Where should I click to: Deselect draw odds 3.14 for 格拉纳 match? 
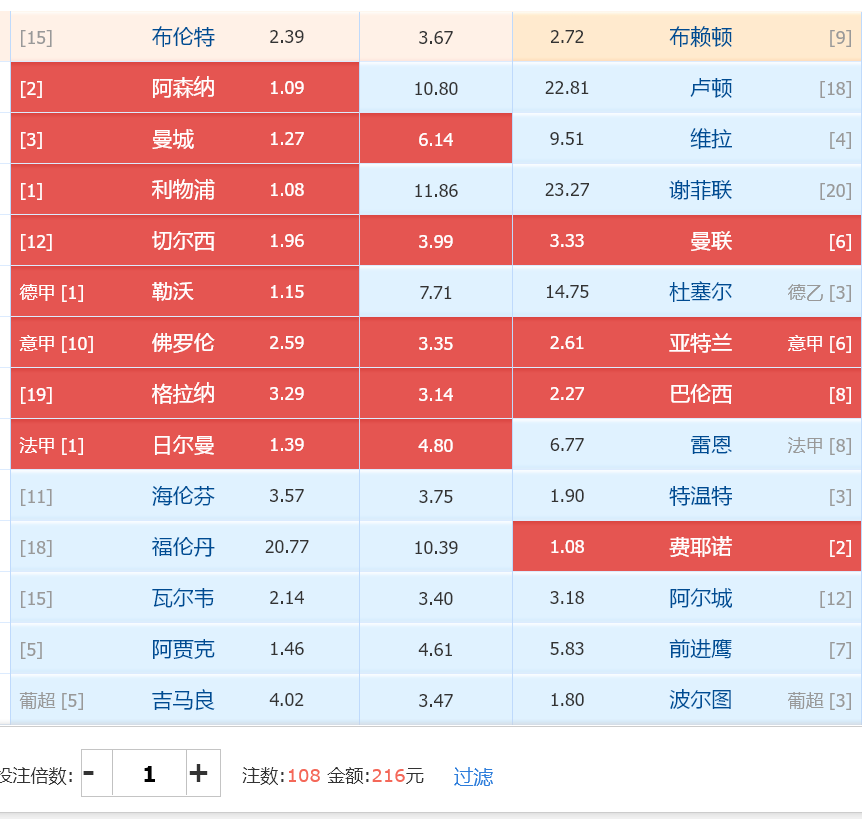[436, 394]
